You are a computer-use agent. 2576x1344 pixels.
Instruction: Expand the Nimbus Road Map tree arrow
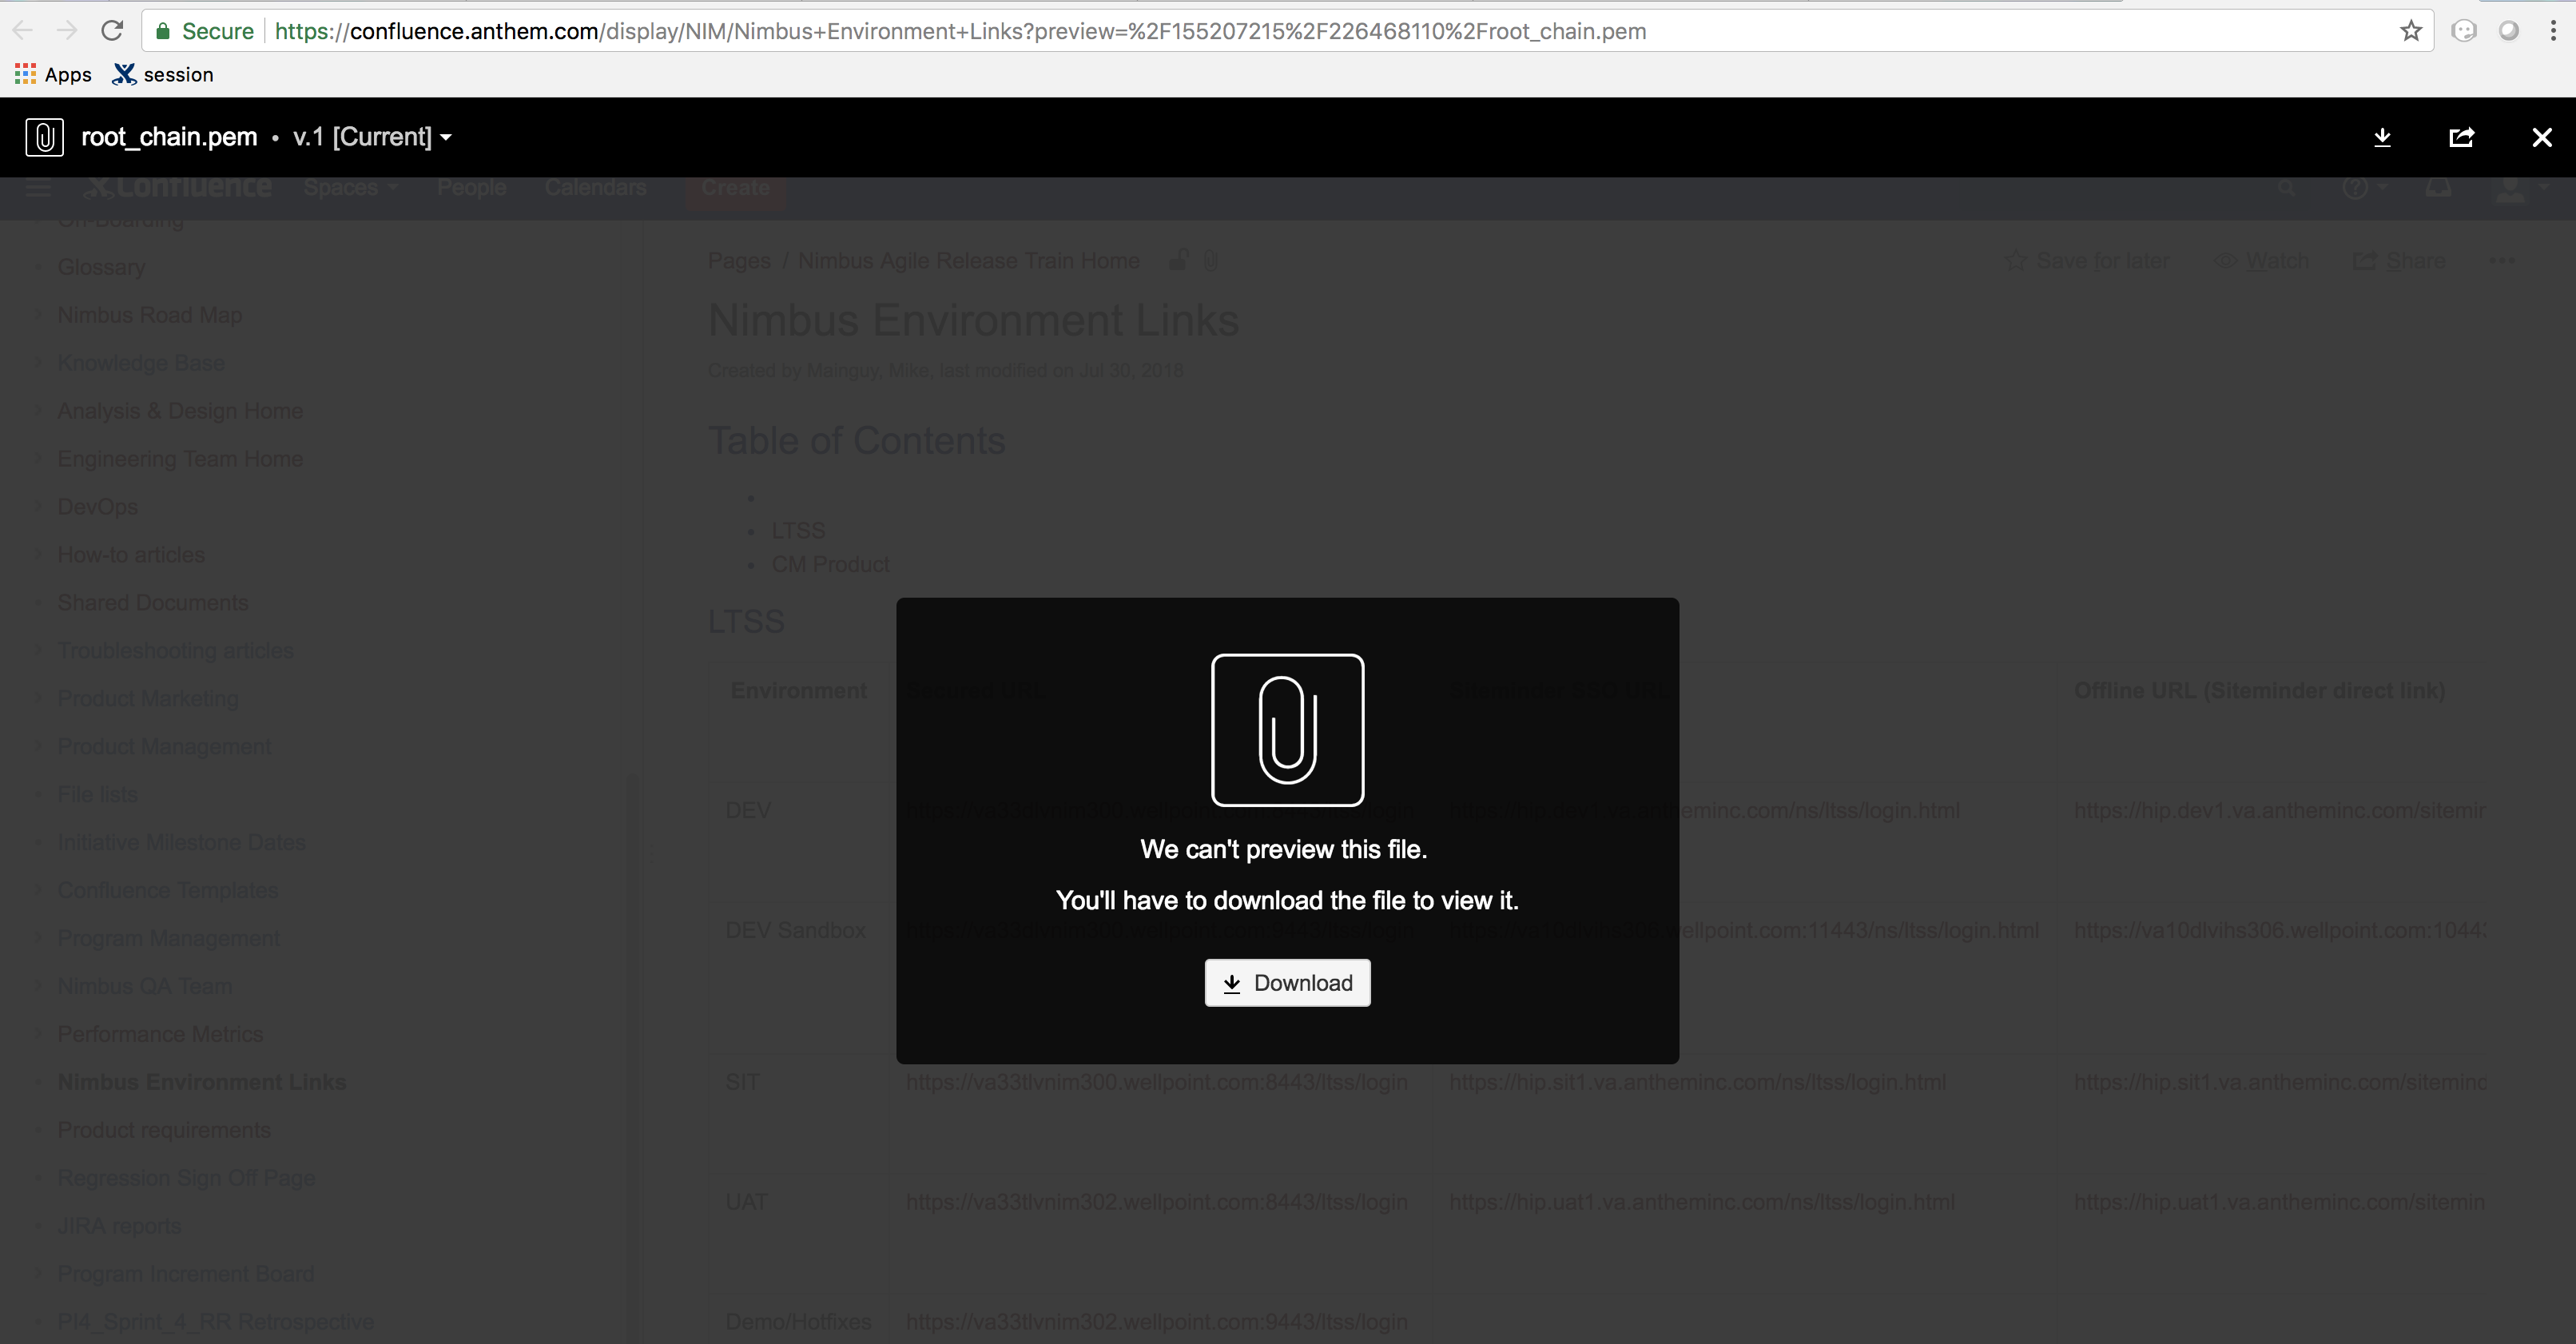[38, 315]
